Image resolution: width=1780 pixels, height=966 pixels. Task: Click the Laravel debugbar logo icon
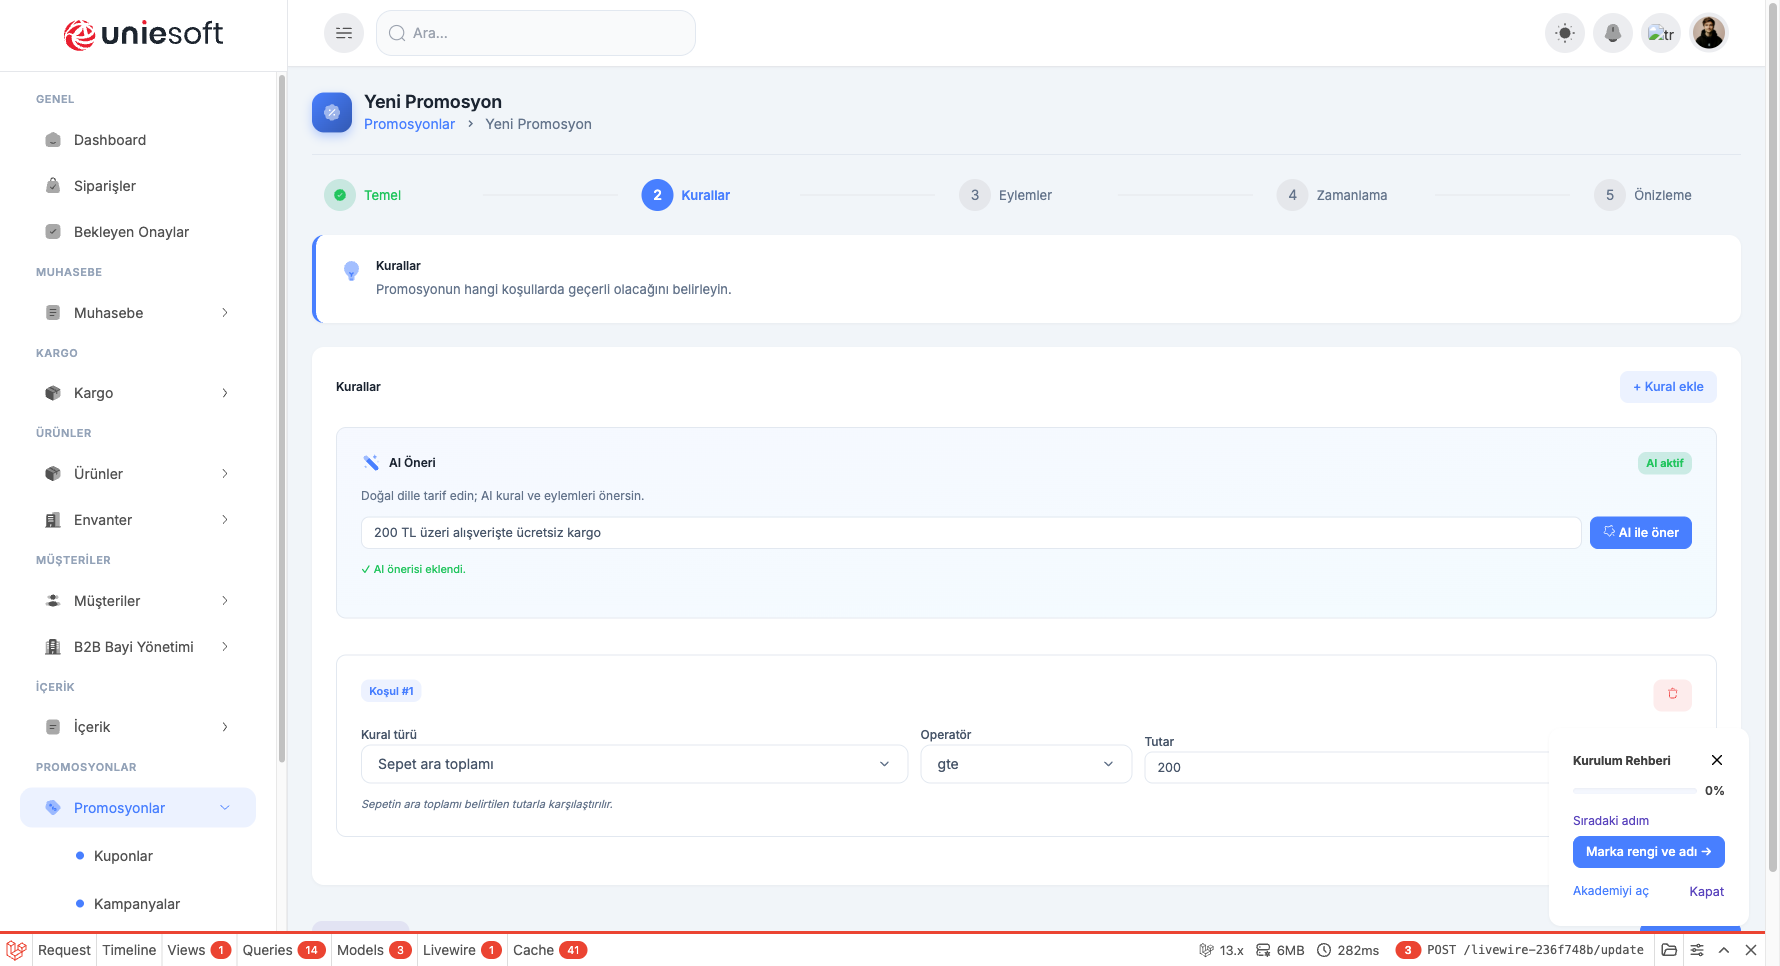pos(16,950)
